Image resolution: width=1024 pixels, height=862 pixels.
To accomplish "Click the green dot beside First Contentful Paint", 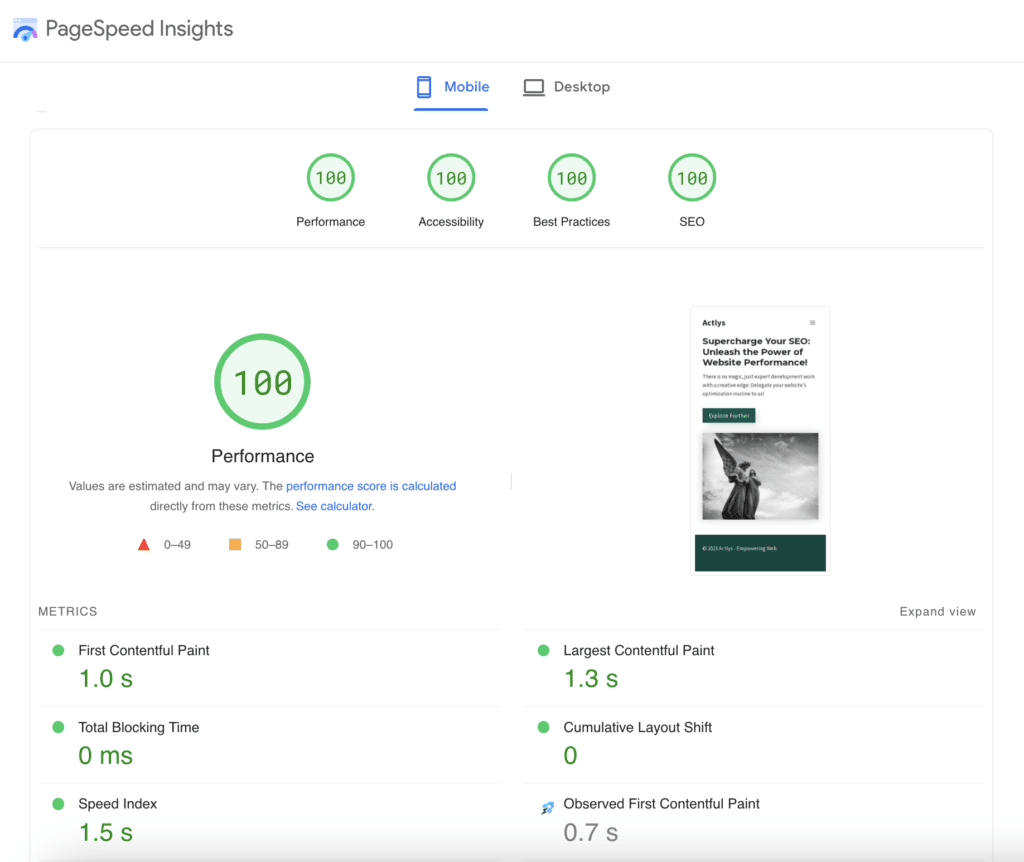I will 56,650.
